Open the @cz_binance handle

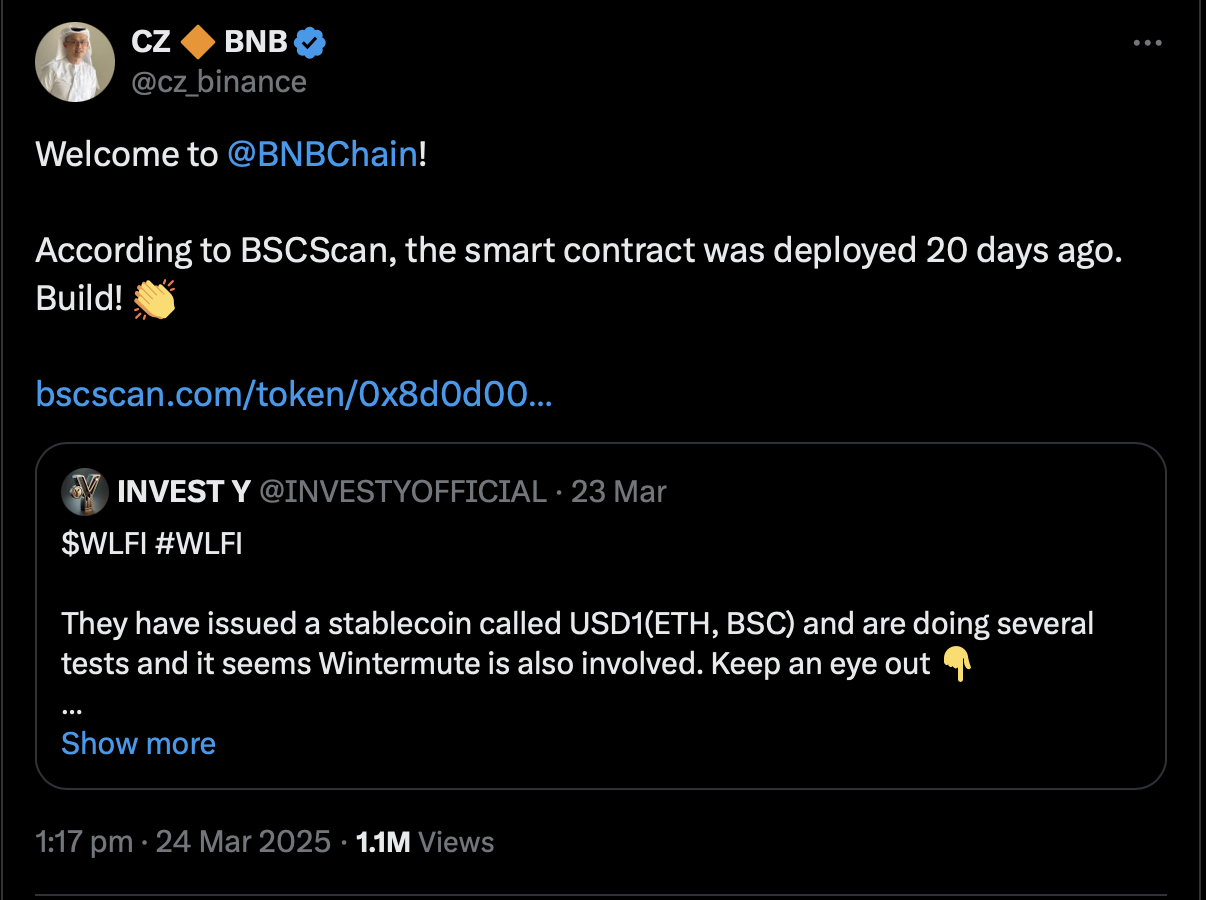point(219,81)
